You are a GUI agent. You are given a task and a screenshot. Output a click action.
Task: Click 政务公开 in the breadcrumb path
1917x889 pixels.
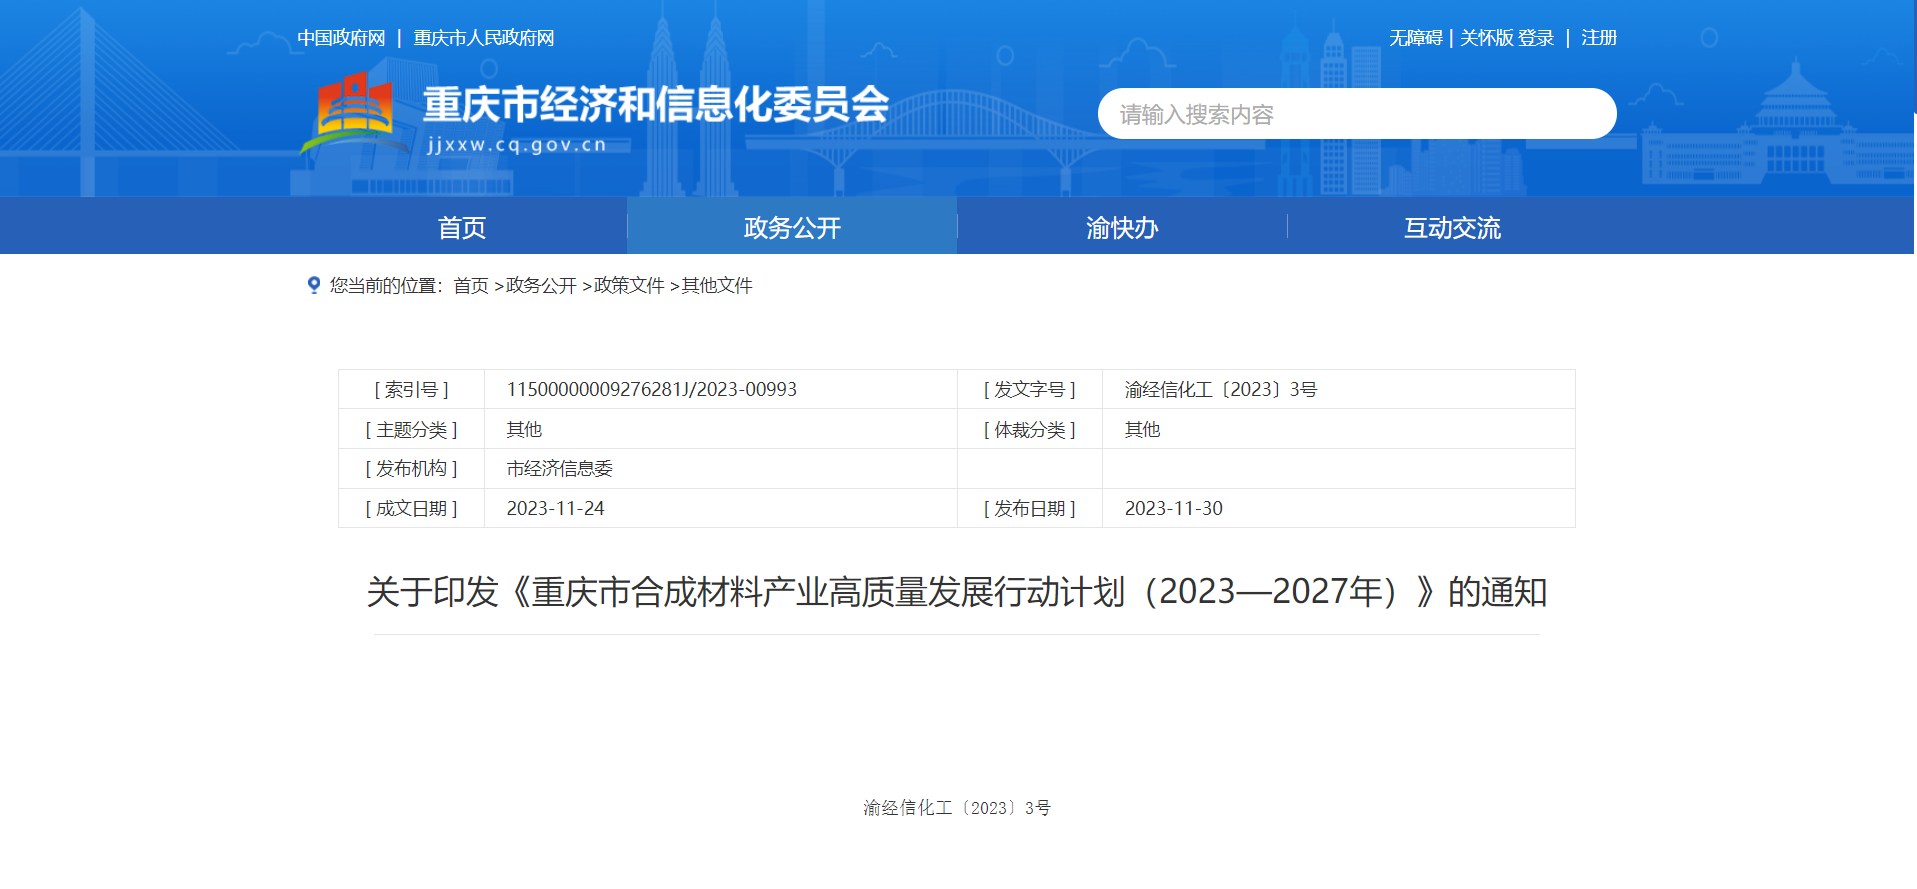click(541, 286)
